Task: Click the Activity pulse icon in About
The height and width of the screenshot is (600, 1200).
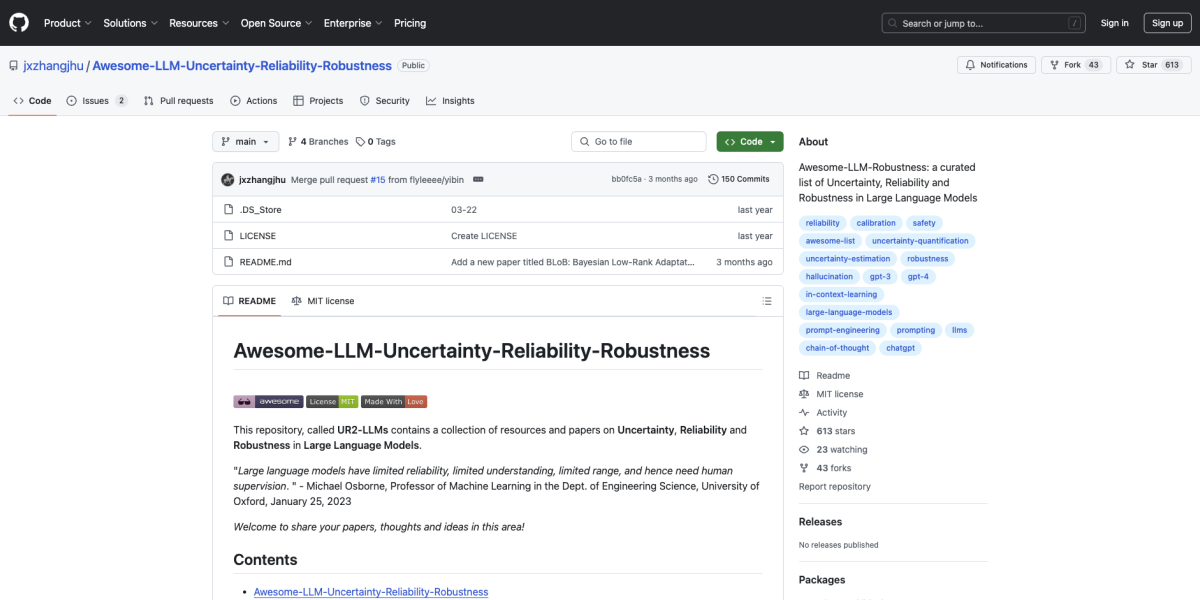Action: (x=803, y=412)
